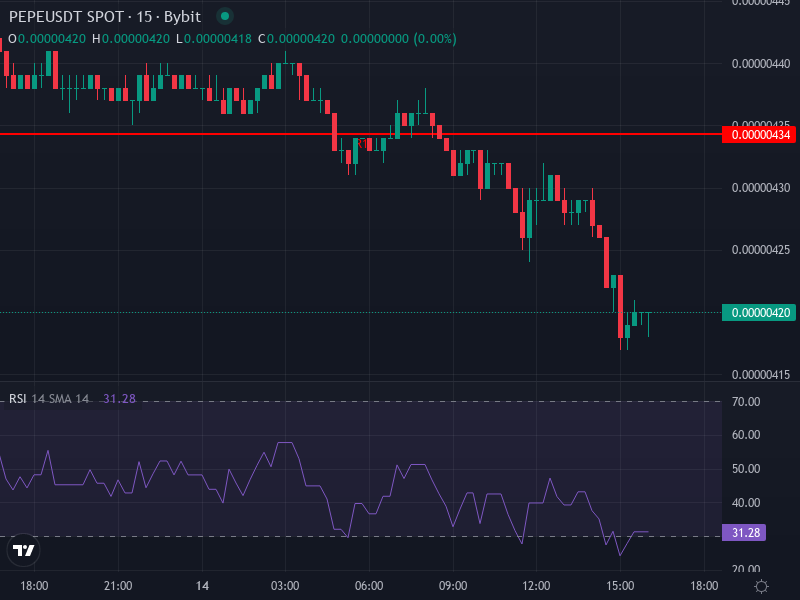800x600 pixels.
Task: Click the RSI parameters 14 SMA 14
Action: [x=60, y=398]
